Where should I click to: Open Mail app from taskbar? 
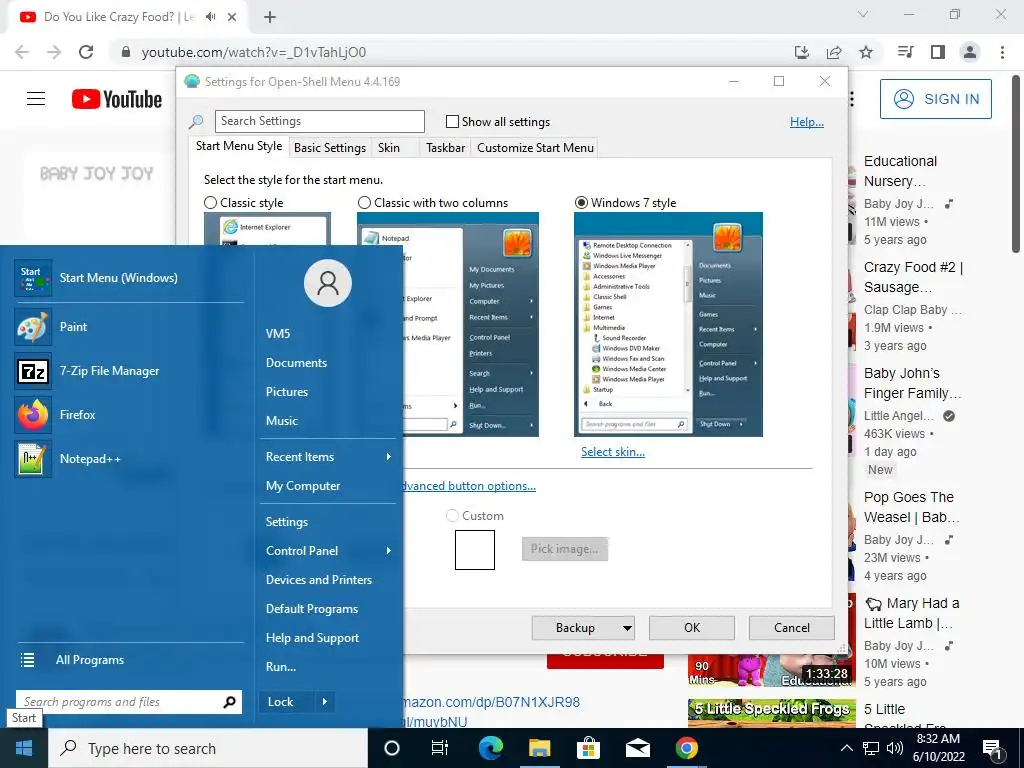[x=637, y=748]
